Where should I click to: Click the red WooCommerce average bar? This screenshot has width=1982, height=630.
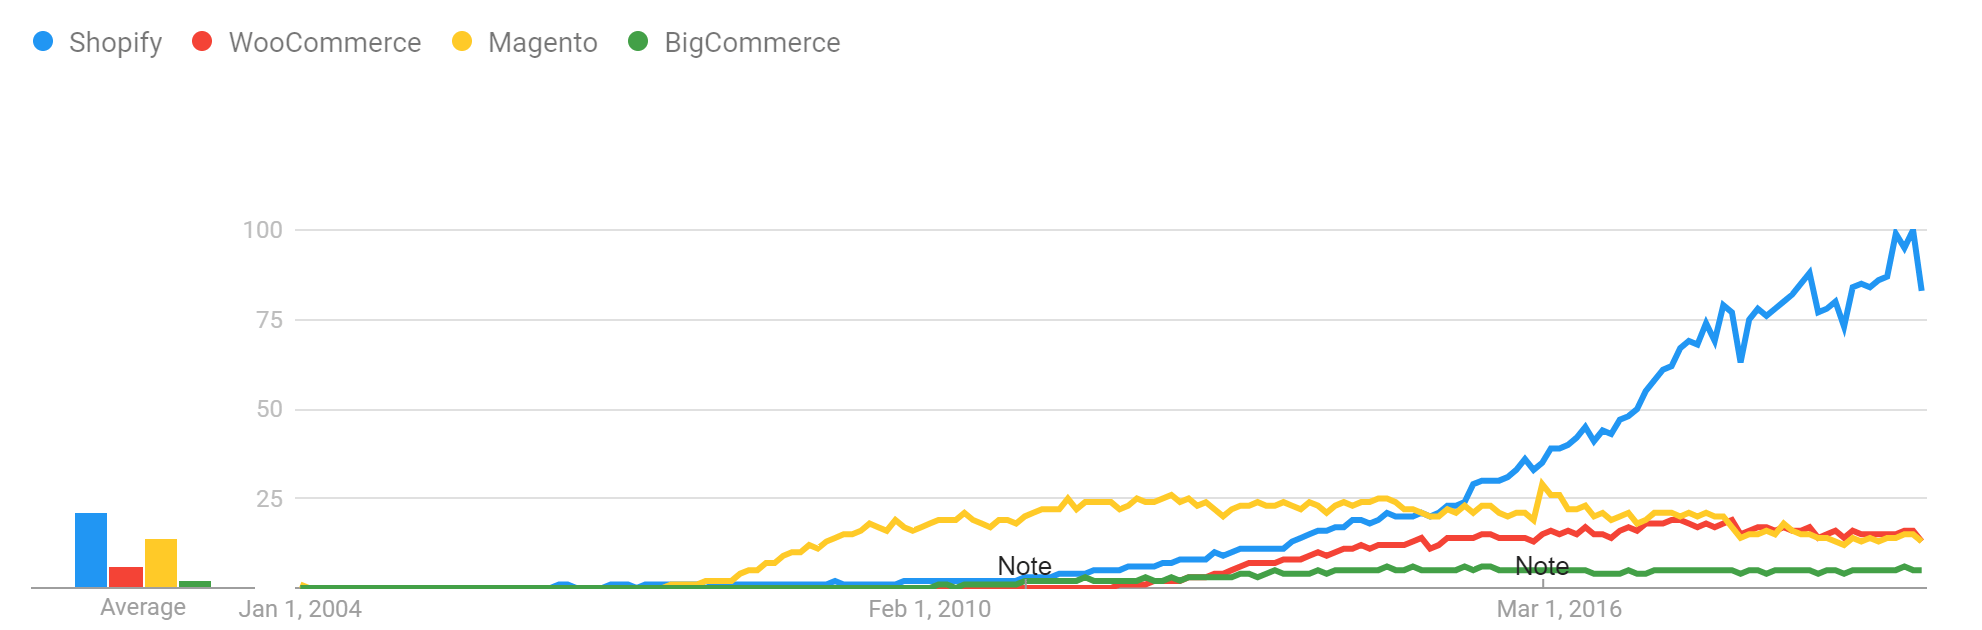126,577
